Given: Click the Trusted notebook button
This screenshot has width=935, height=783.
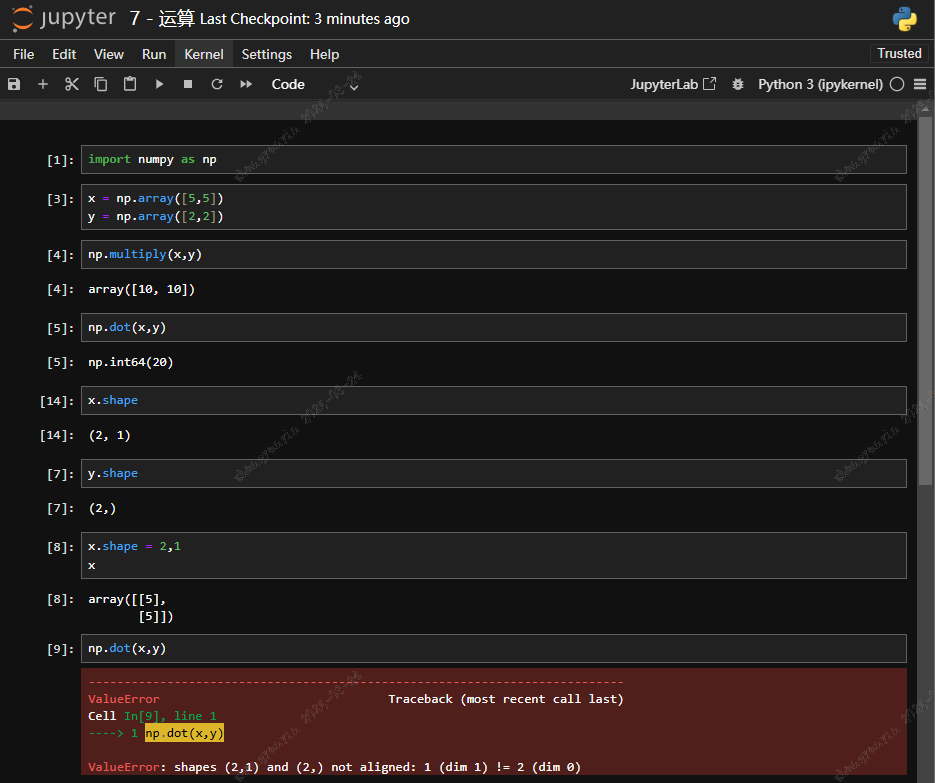Looking at the screenshot, I should coord(899,54).
